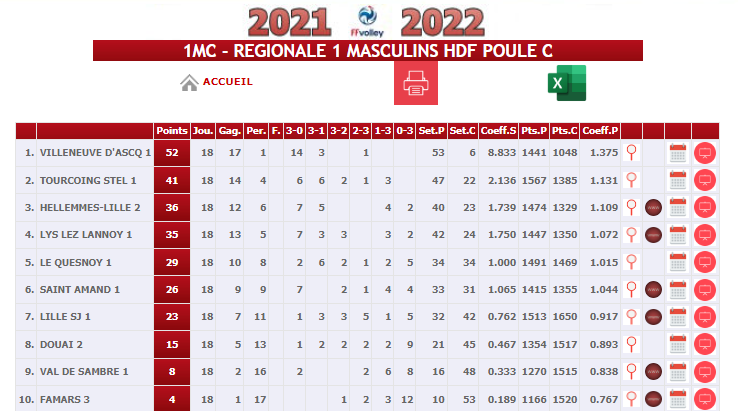Open the map pin for Famars 3
The image size is (738, 411).
coord(632,399)
